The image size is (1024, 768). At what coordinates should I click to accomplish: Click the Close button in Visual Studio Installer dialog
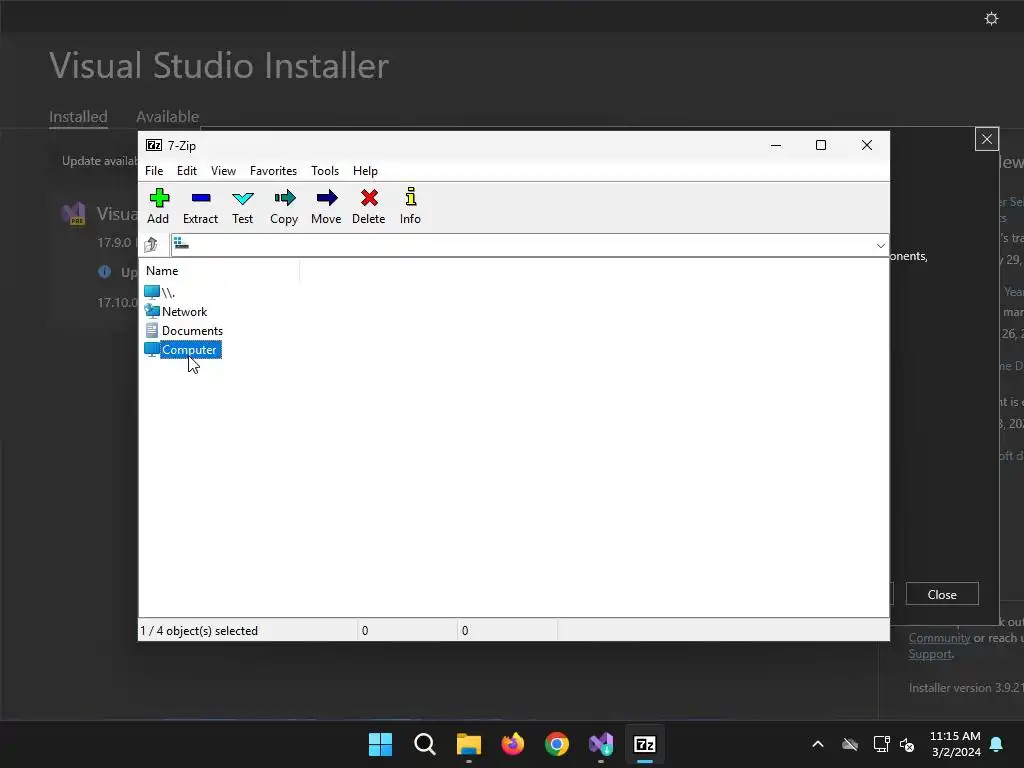pos(942,594)
